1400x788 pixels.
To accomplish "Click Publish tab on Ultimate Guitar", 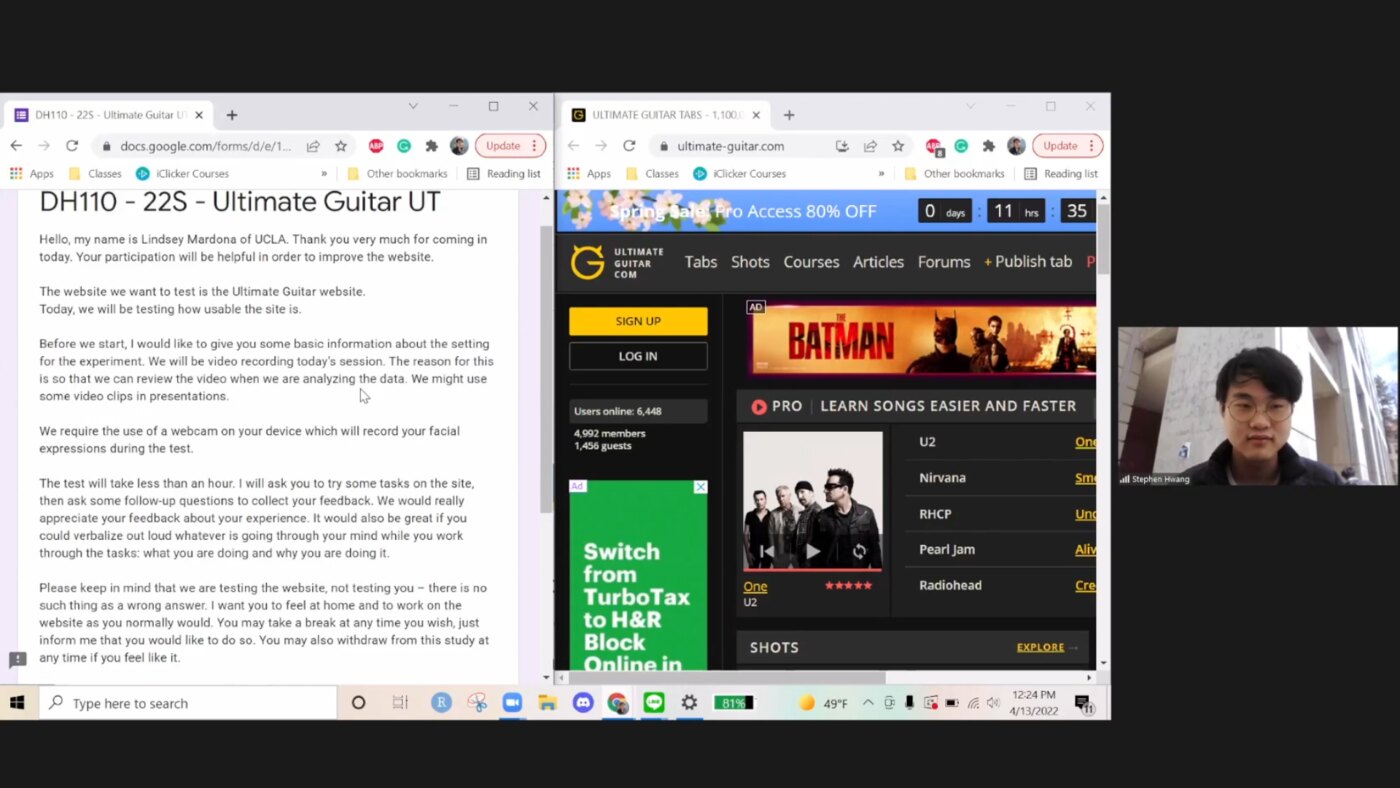I will pos(1028,262).
